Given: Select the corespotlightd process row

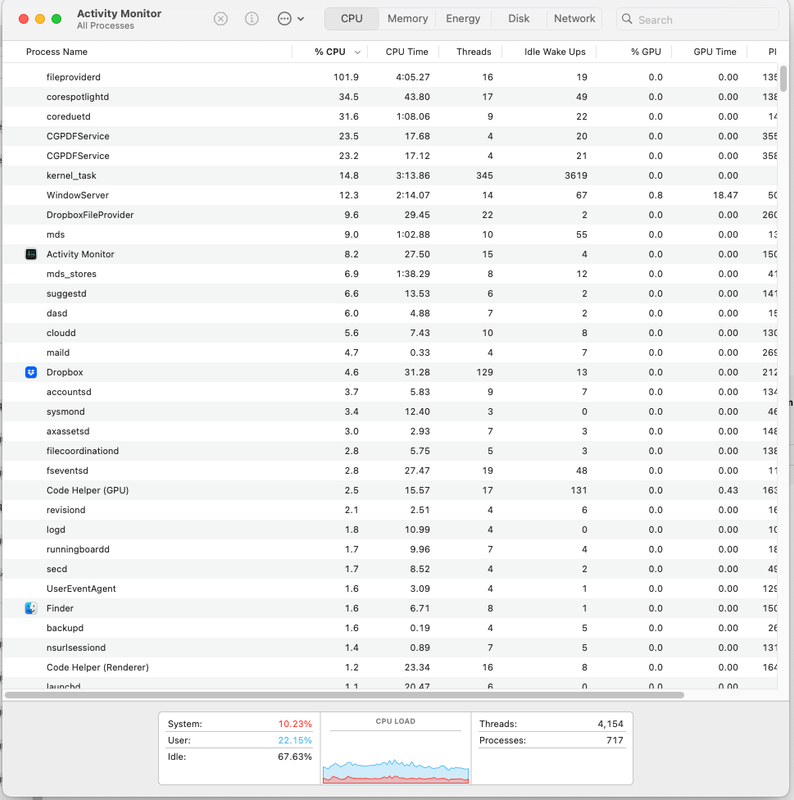Looking at the screenshot, I should 390,97.
